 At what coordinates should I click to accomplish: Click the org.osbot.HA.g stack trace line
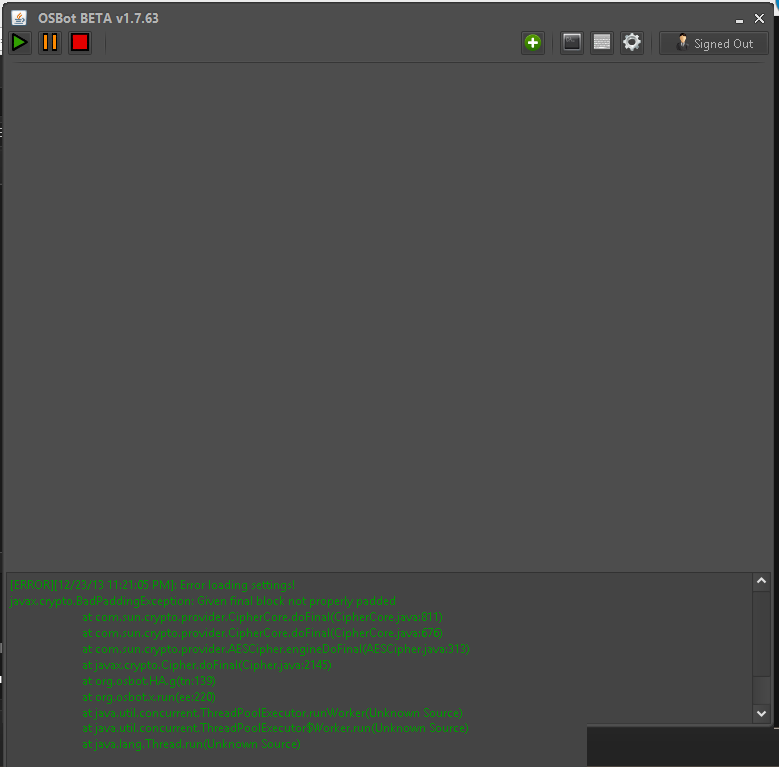[x=149, y=681]
